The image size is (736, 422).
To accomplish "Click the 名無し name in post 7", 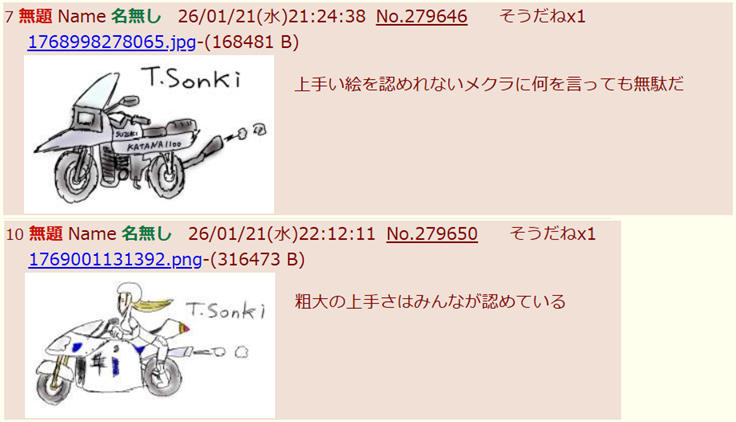I will tap(136, 16).
